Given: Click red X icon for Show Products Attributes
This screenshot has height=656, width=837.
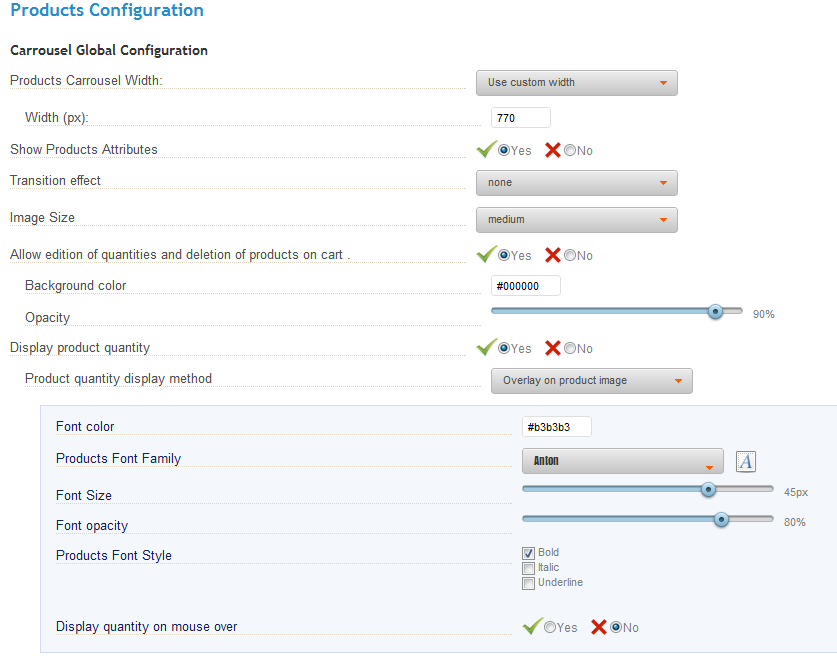Looking at the screenshot, I should click(x=553, y=150).
